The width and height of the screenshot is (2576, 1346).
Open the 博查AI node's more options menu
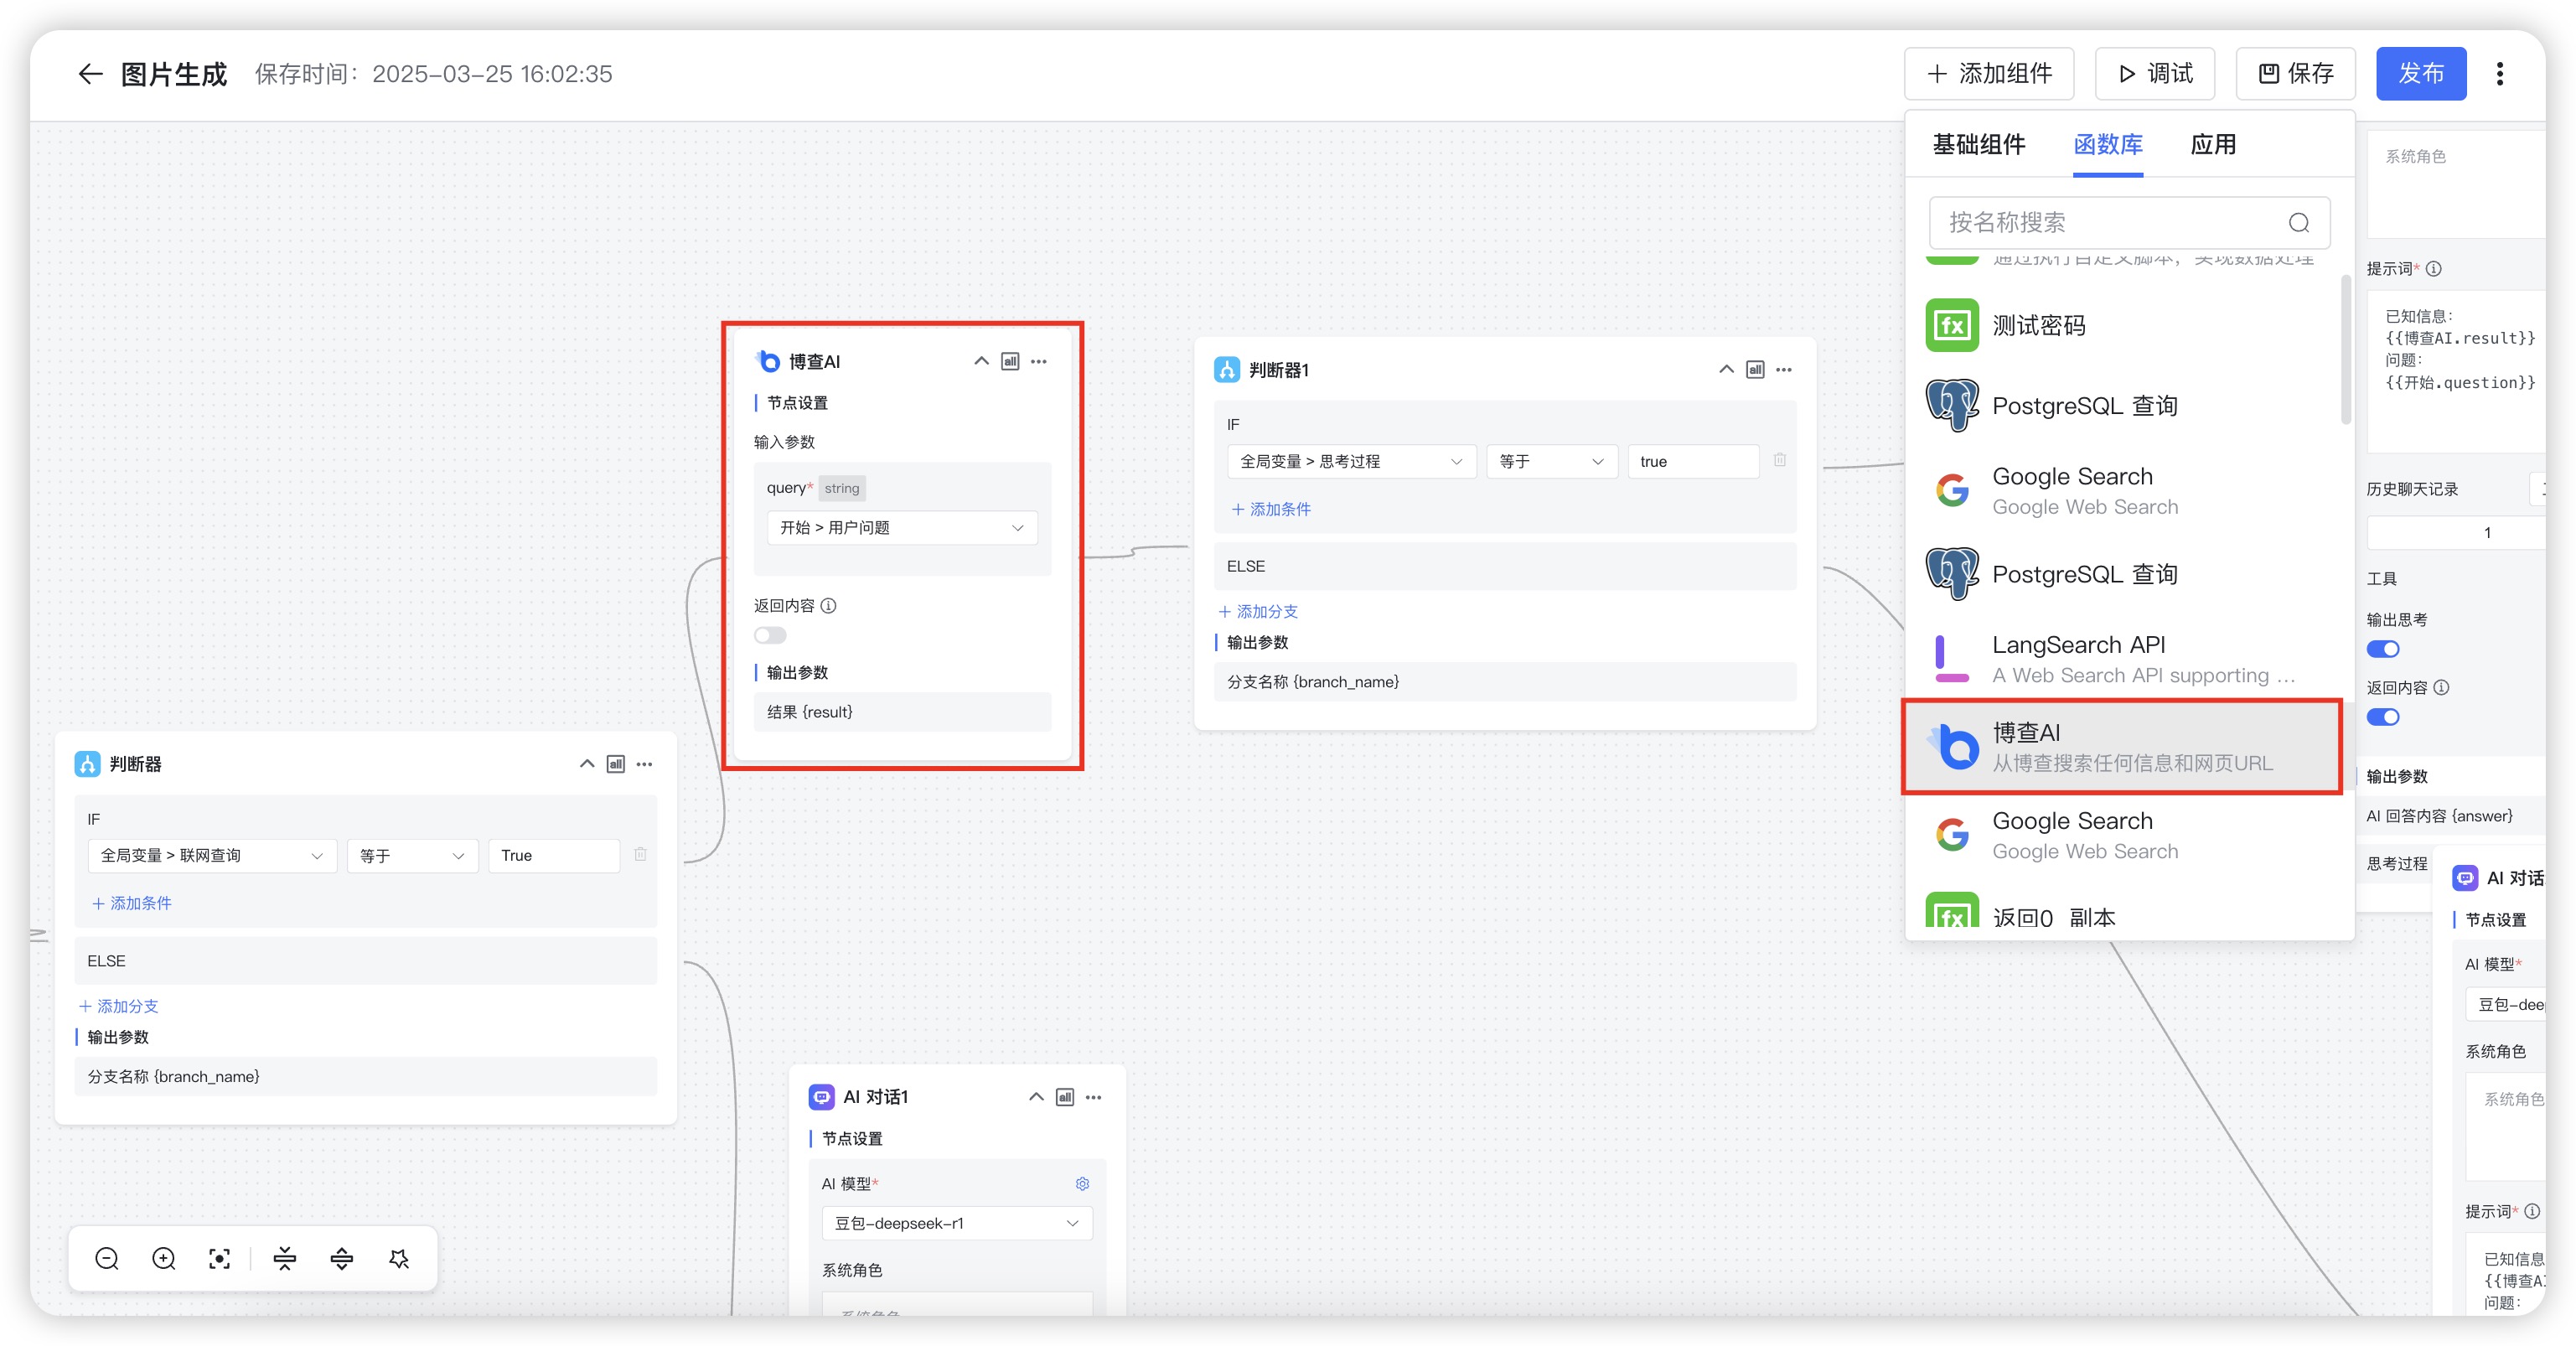pos(1039,361)
